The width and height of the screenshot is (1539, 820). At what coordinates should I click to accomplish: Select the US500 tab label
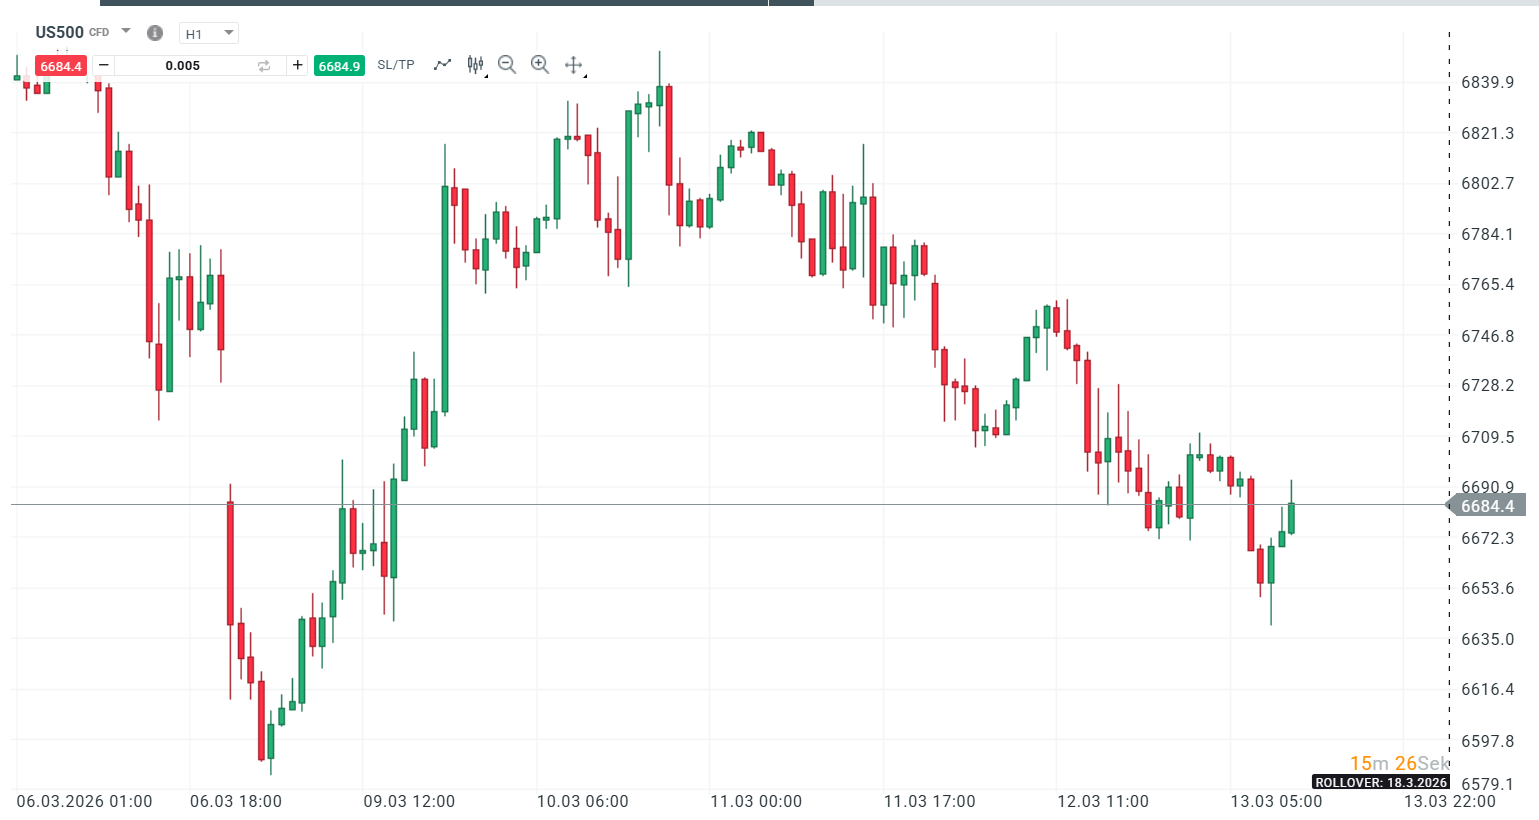click(x=60, y=31)
